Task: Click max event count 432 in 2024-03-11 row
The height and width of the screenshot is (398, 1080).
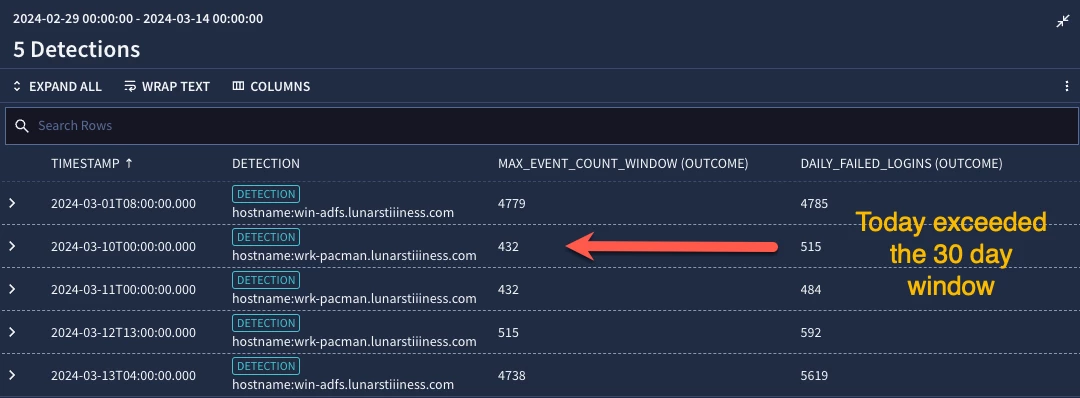Action: [508, 290]
